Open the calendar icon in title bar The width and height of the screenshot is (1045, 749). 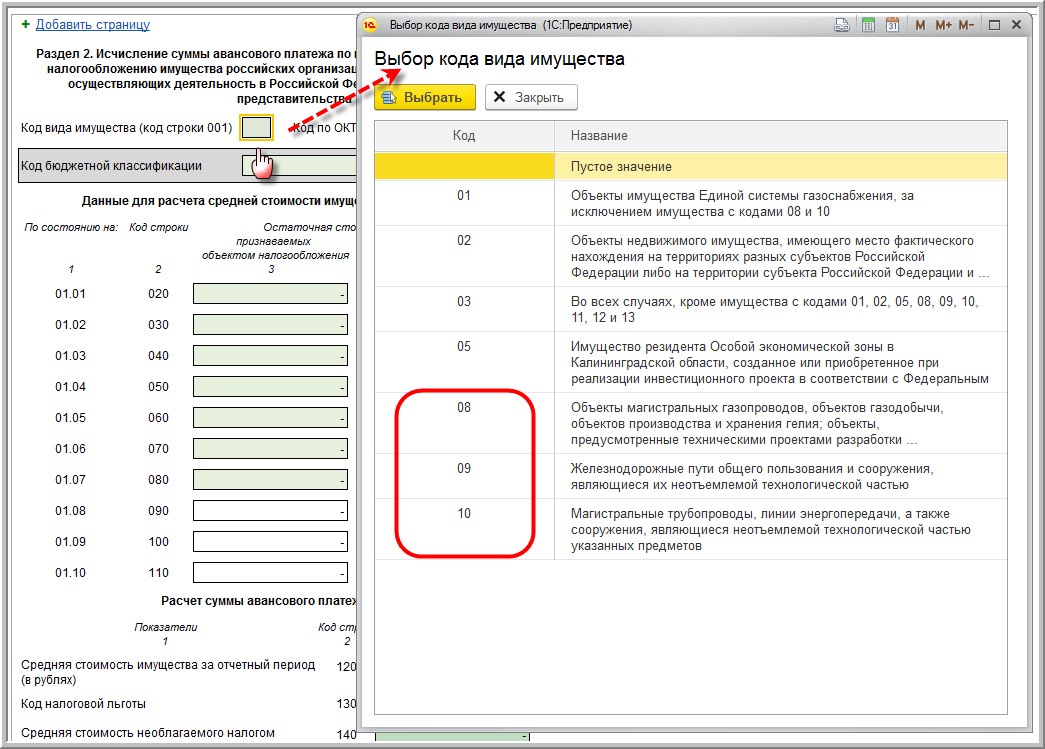pos(892,25)
